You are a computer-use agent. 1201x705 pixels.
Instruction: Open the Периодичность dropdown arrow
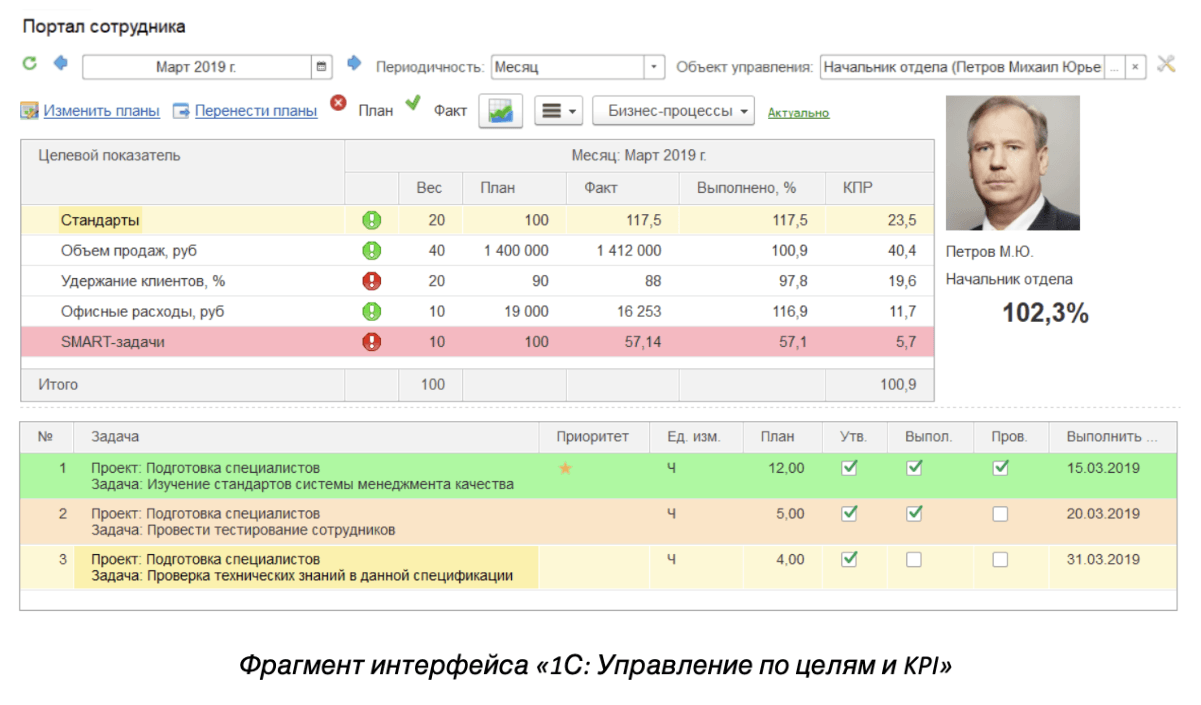(x=654, y=67)
